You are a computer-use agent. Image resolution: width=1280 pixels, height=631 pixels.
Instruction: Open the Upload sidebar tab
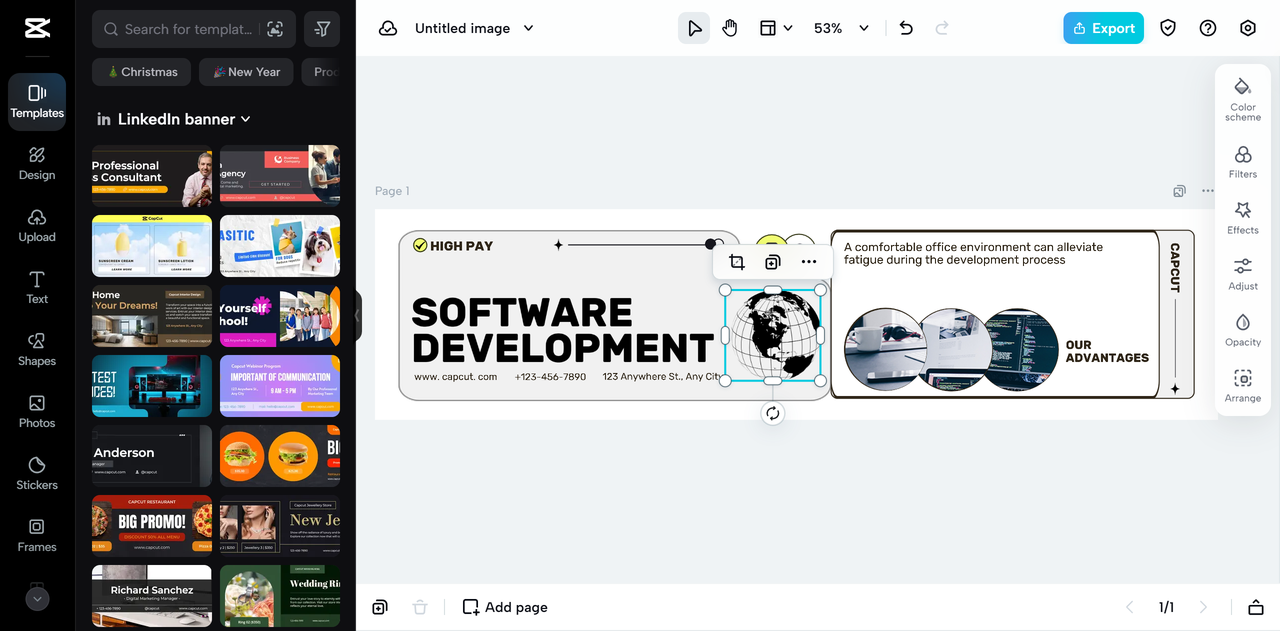pos(37,226)
